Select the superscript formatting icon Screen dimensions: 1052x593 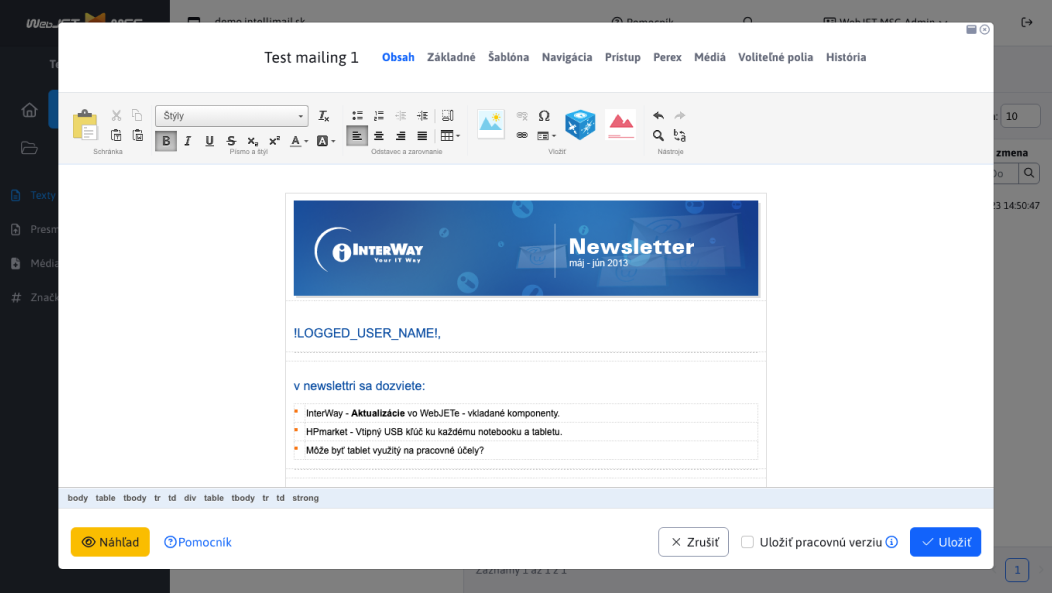coord(274,141)
